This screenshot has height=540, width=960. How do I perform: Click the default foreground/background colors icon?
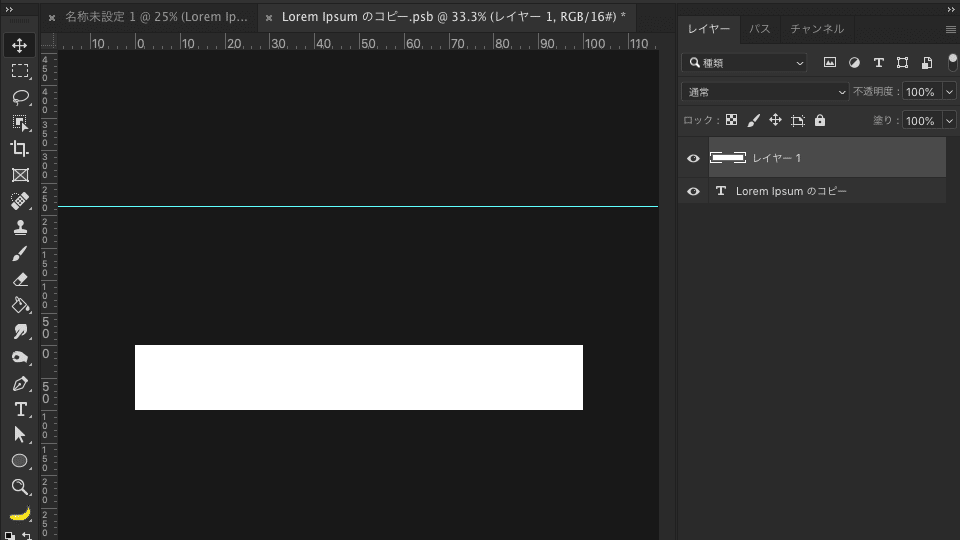tap(9, 536)
